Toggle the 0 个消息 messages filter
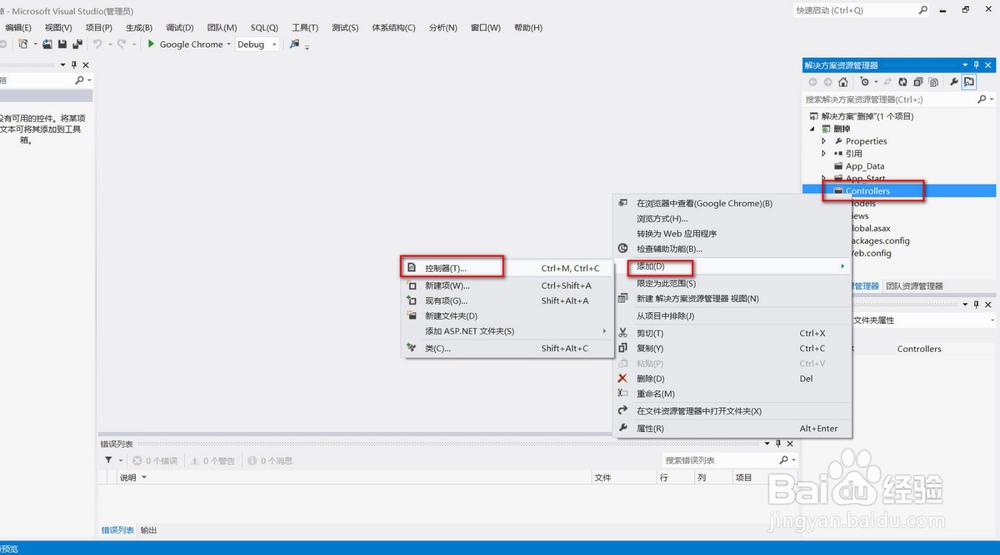 click(x=270, y=461)
